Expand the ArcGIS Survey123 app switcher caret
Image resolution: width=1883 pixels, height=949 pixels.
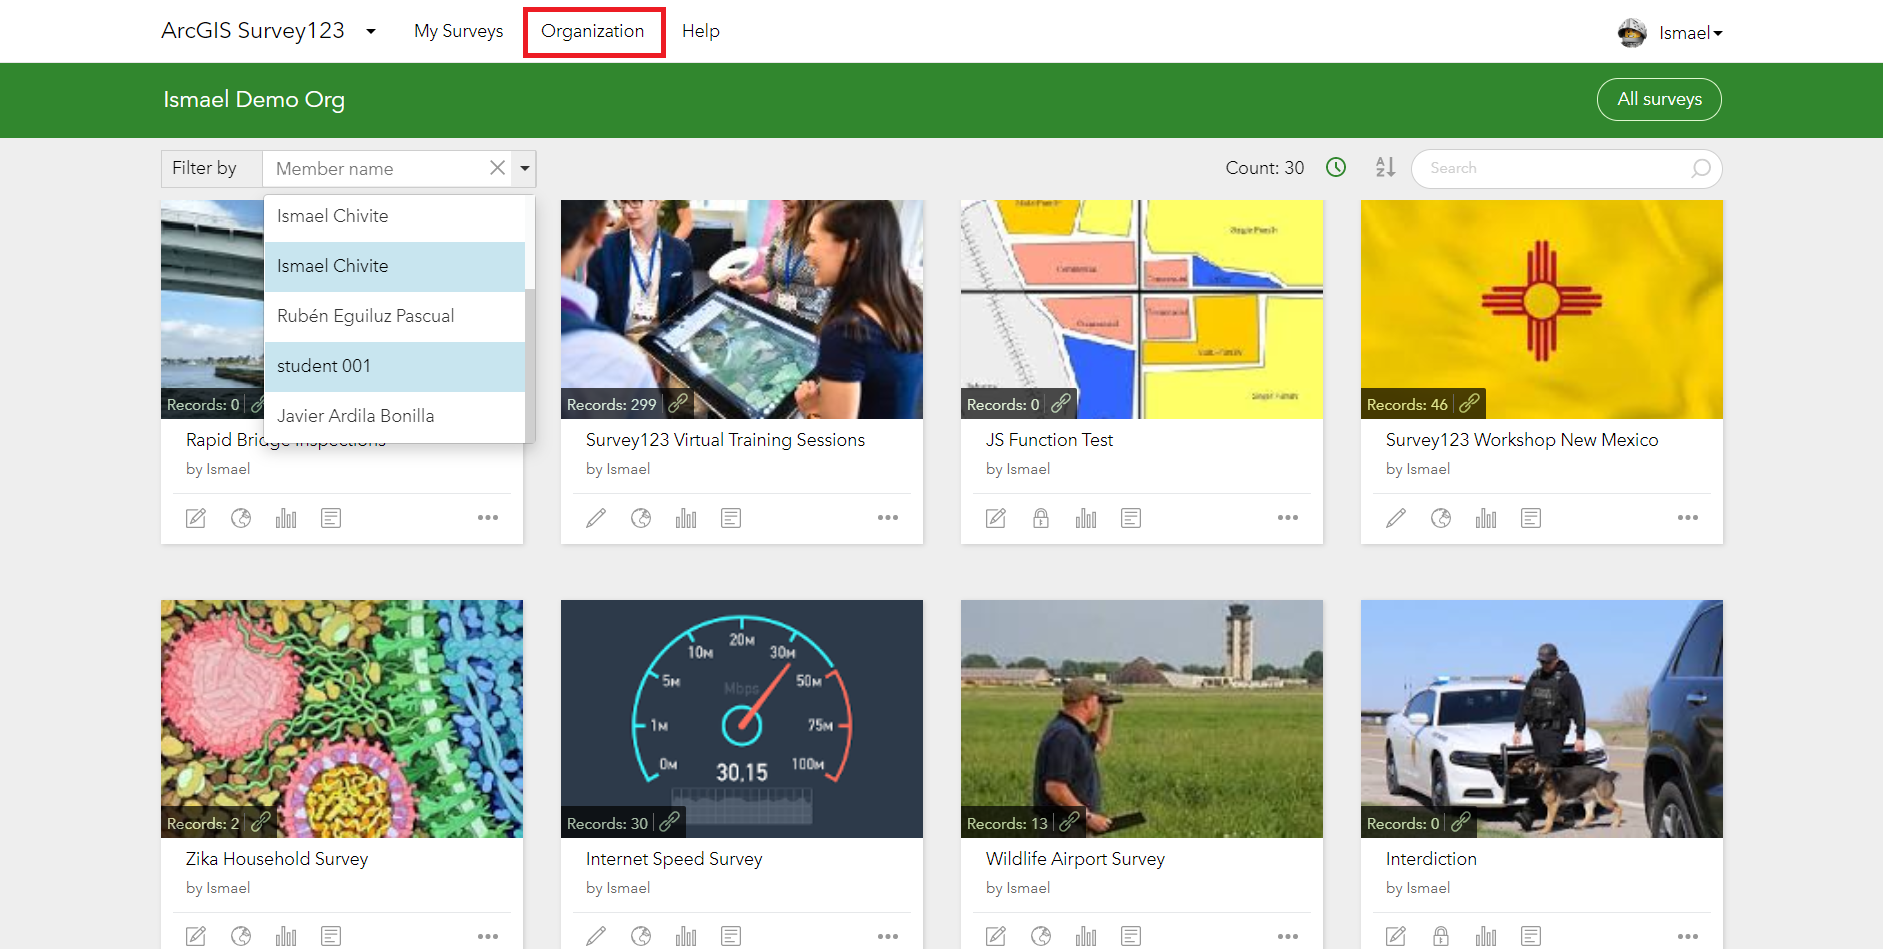371,31
